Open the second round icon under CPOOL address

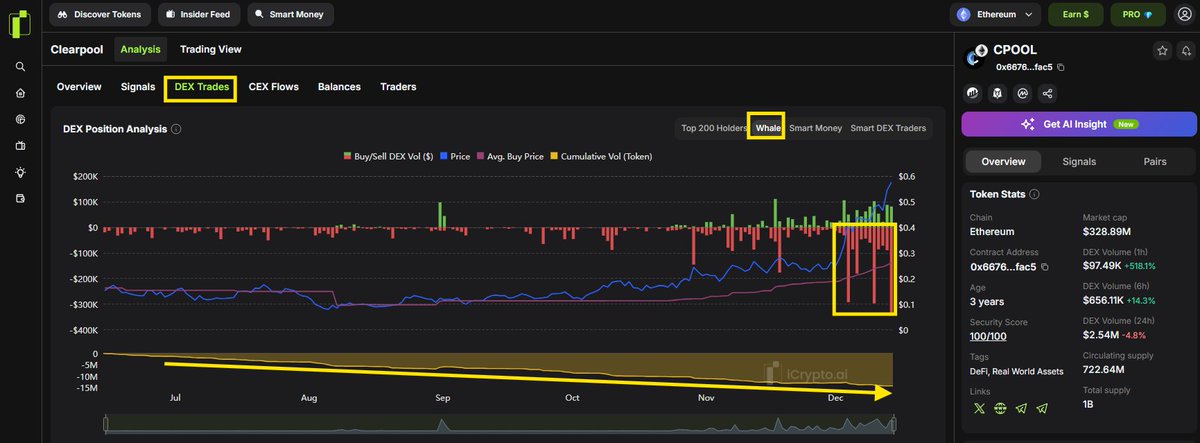tap(997, 93)
